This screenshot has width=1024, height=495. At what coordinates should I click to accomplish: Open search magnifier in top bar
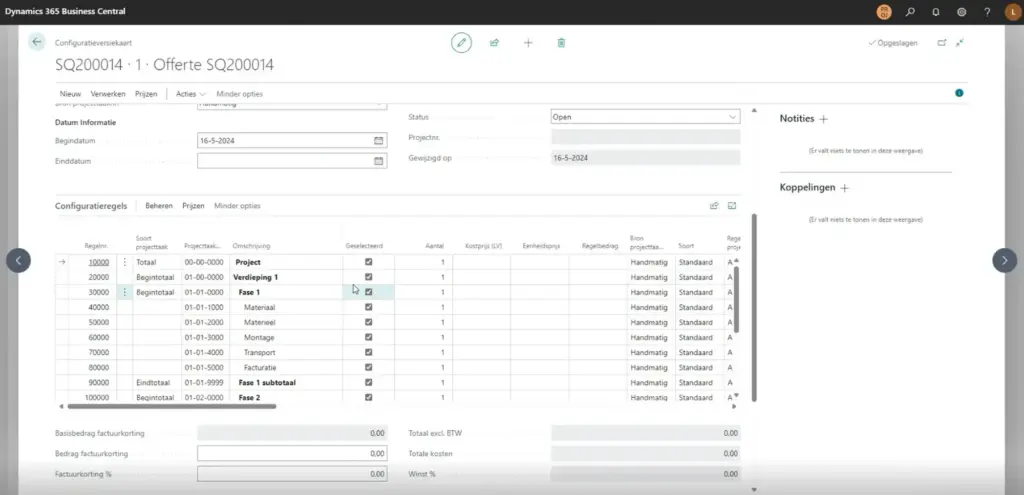910,12
